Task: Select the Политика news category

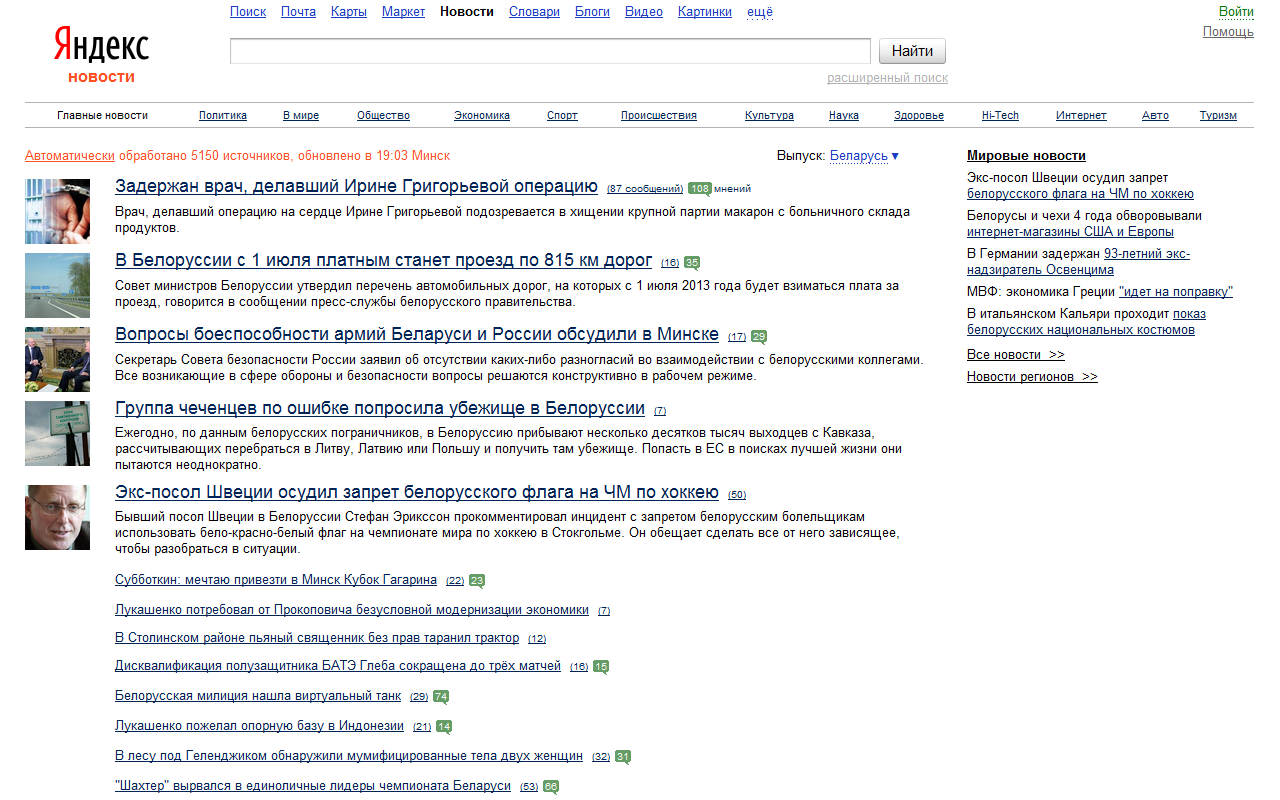Action: 223,115
